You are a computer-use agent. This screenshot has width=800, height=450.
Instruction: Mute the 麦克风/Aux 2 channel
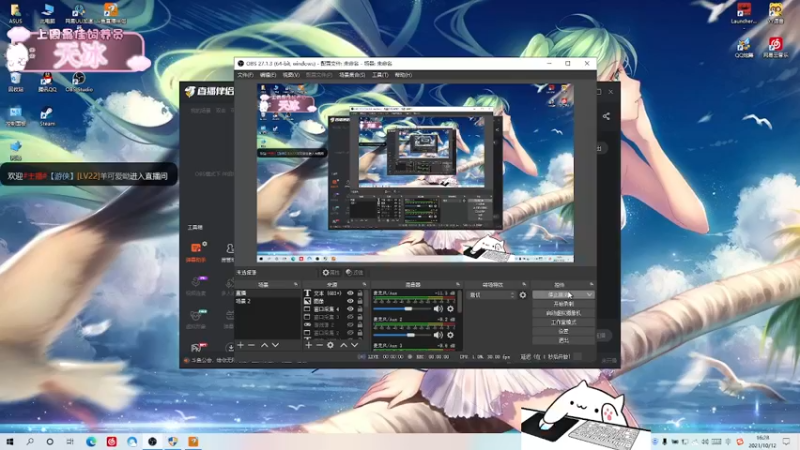[x=438, y=335]
